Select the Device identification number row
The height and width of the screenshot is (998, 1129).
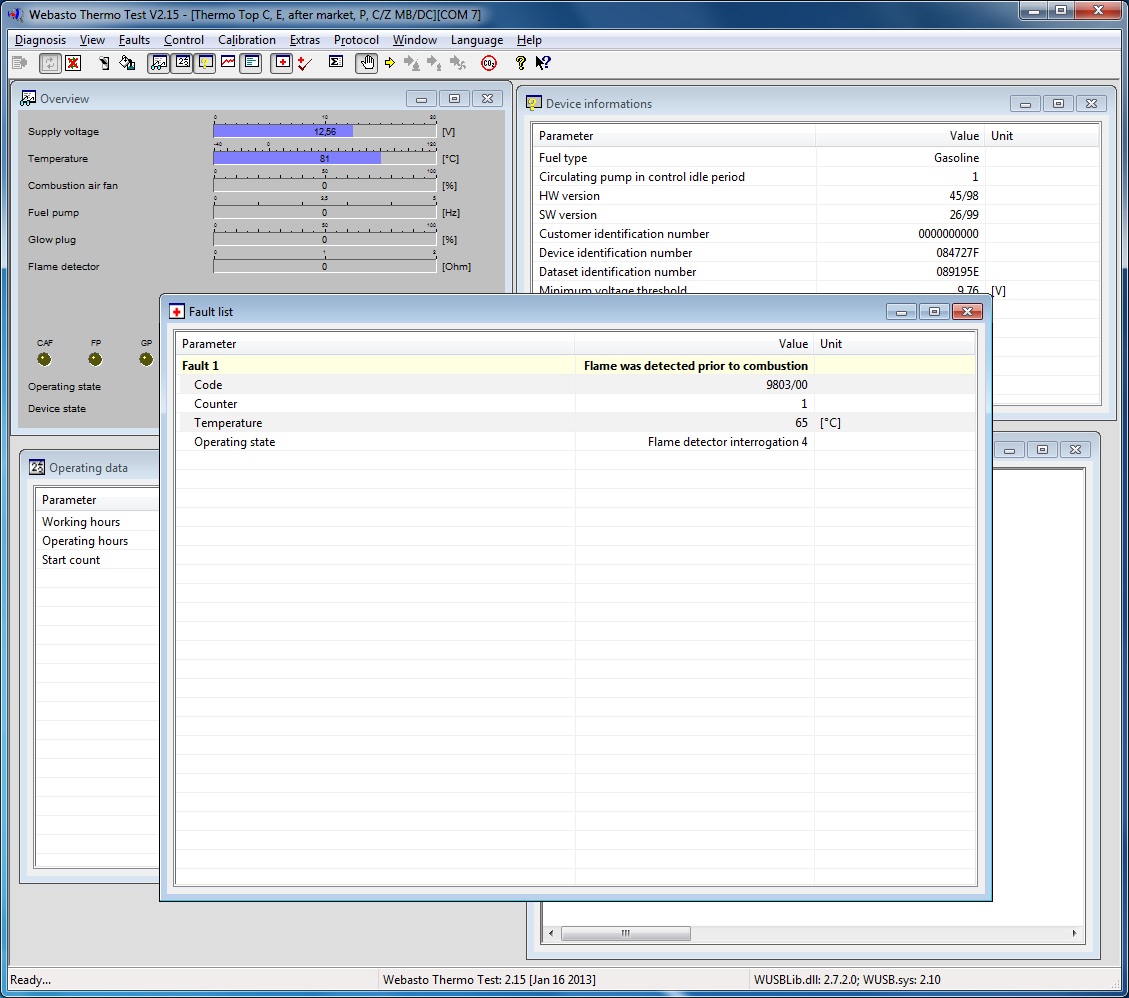(817, 253)
